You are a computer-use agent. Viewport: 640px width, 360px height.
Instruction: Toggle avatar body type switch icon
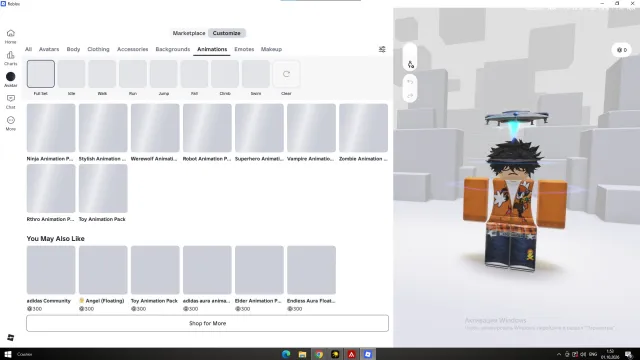click(410, 64)
